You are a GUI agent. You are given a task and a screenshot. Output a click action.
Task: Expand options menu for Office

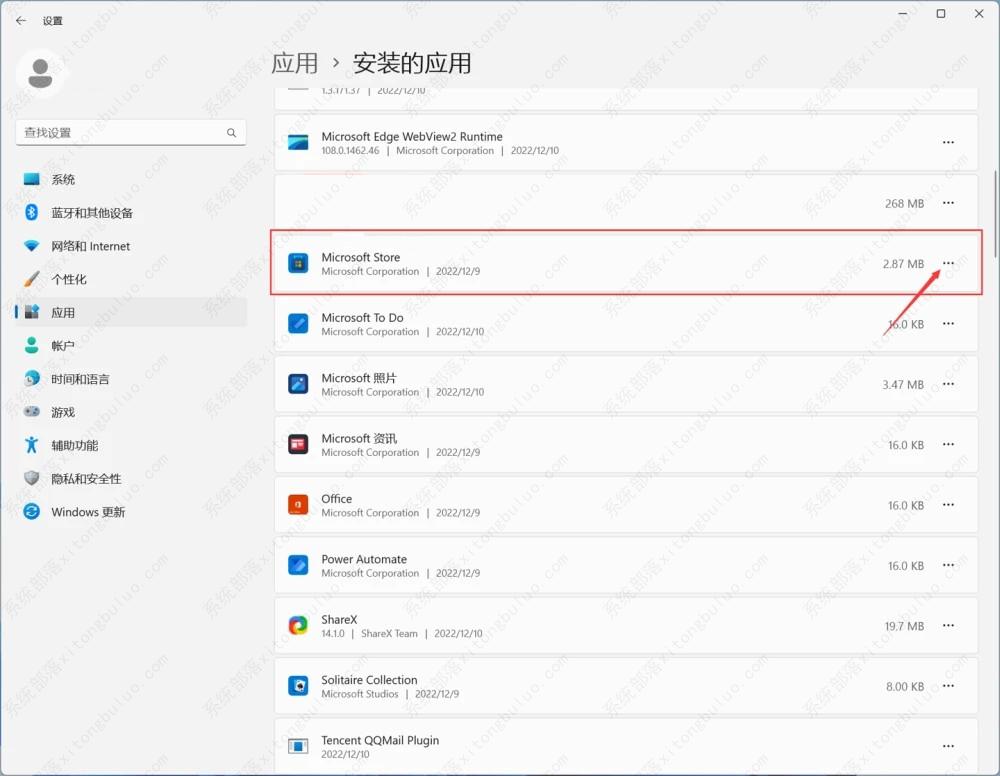948,505
